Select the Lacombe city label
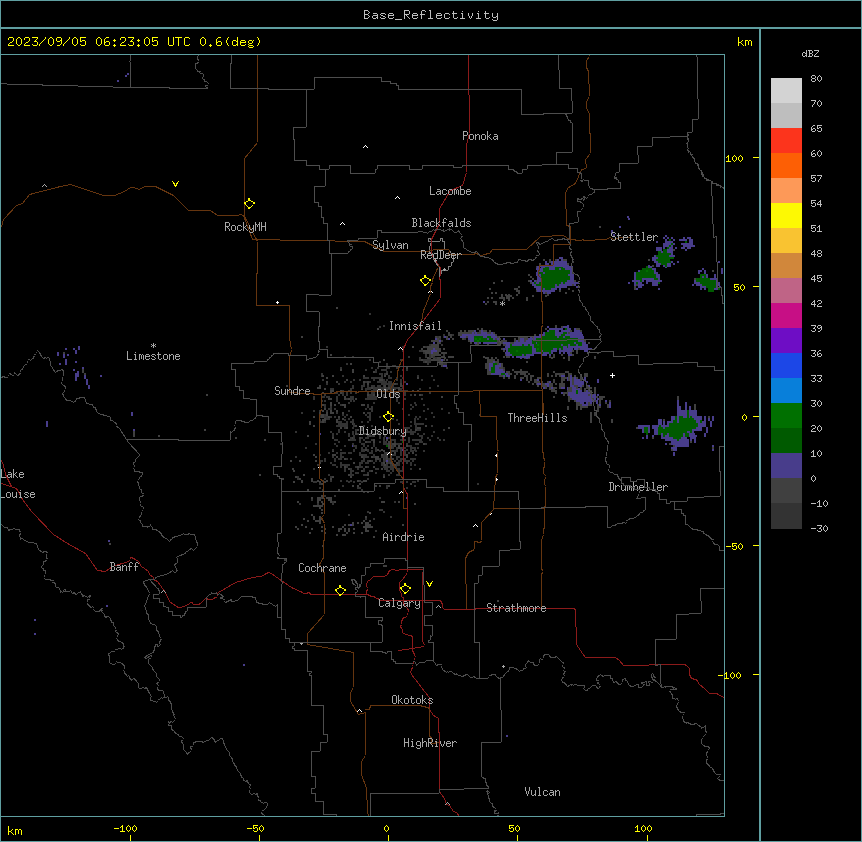862x842 pixels. (450, 191)
